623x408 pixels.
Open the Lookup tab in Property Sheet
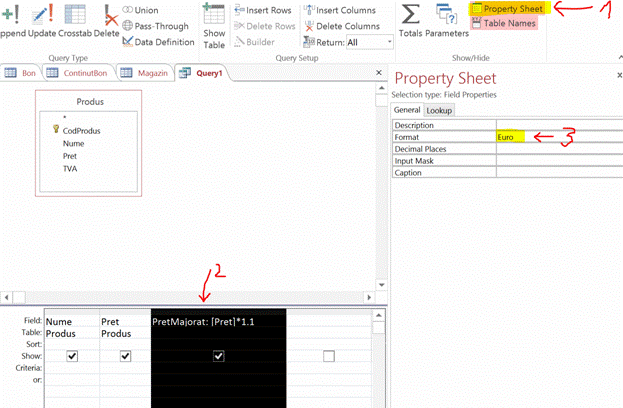[438, 111]
